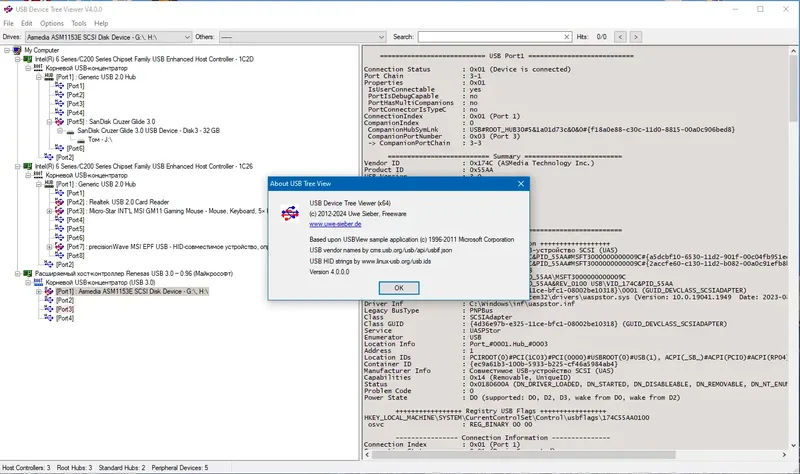The image size is (800, 474).
Task: Click the precisionWave MSI EPF USB device icon
Action: [x=60, y=246]
